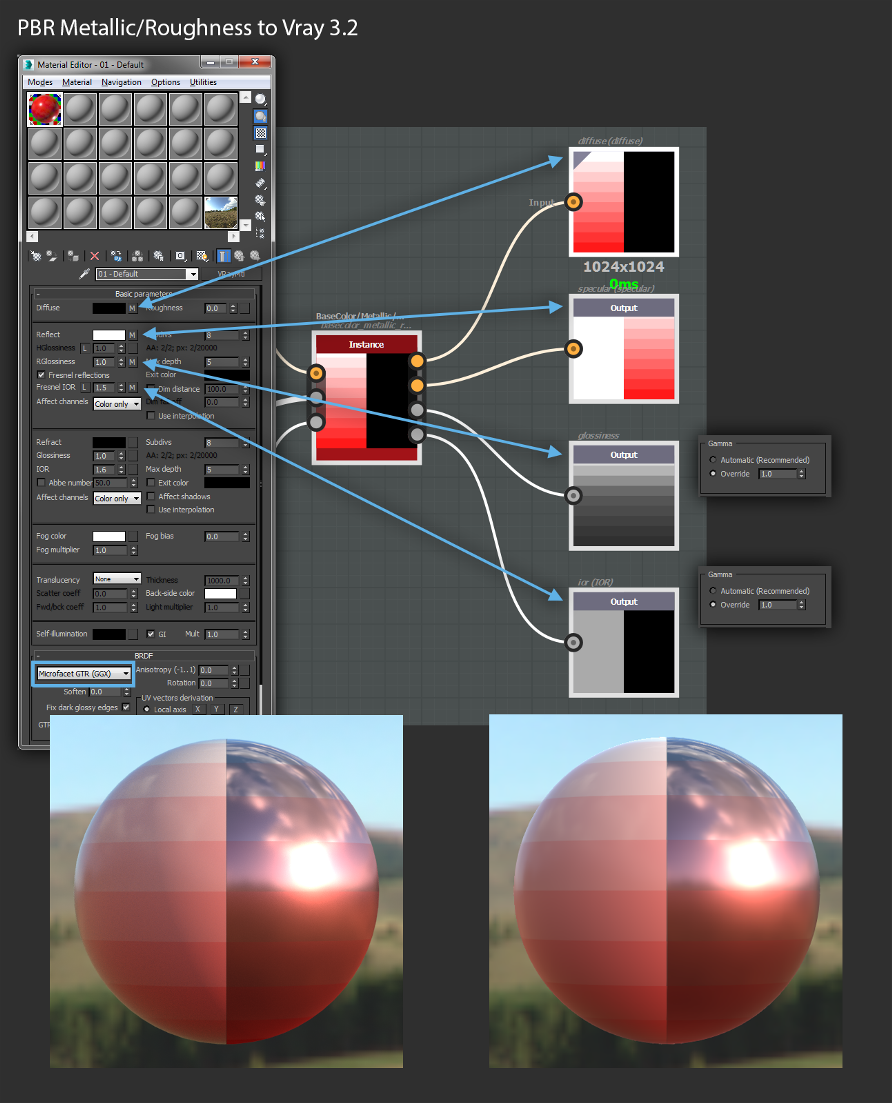Select the red sphere material slot
Image resolution: width=892 pixels, height=1103 pixels.
click(x=45, y=110)
